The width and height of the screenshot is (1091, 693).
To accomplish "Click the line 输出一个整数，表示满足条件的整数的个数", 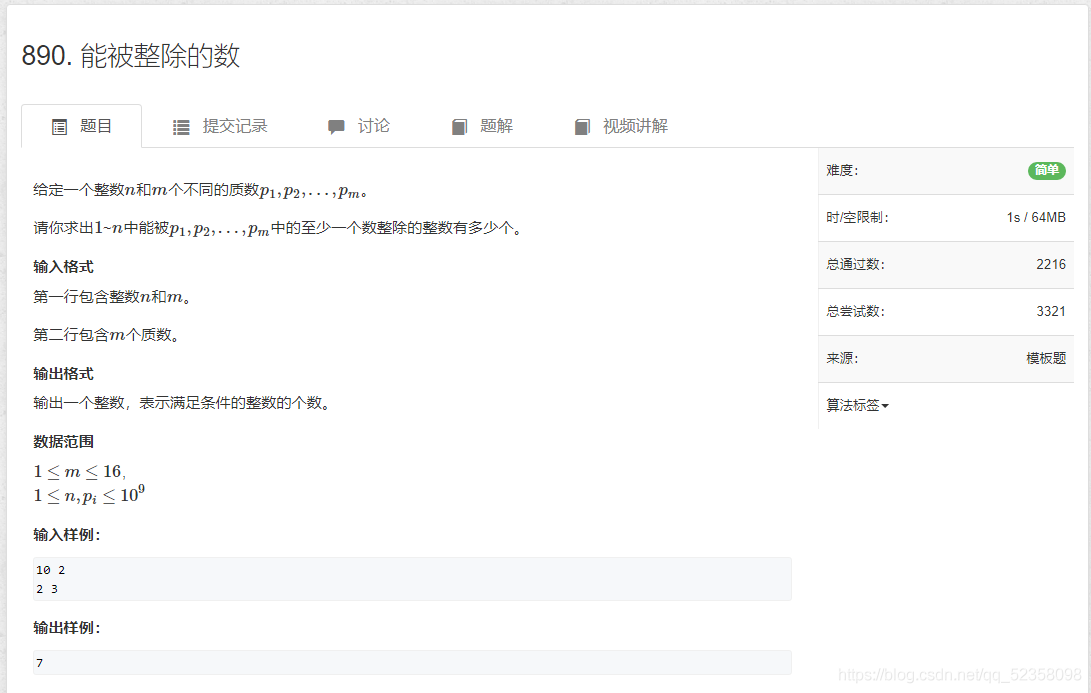I will (x=182, y=403).
